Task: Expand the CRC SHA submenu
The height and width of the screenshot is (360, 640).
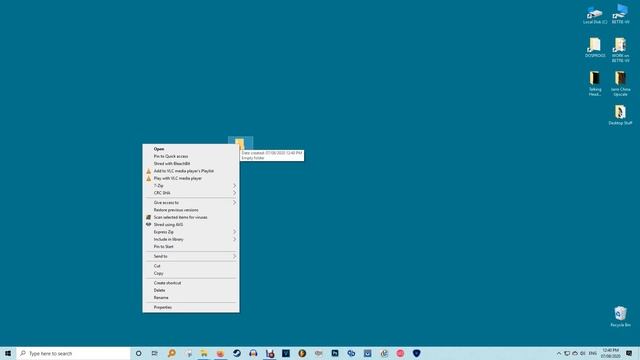Action: [191, 193]
